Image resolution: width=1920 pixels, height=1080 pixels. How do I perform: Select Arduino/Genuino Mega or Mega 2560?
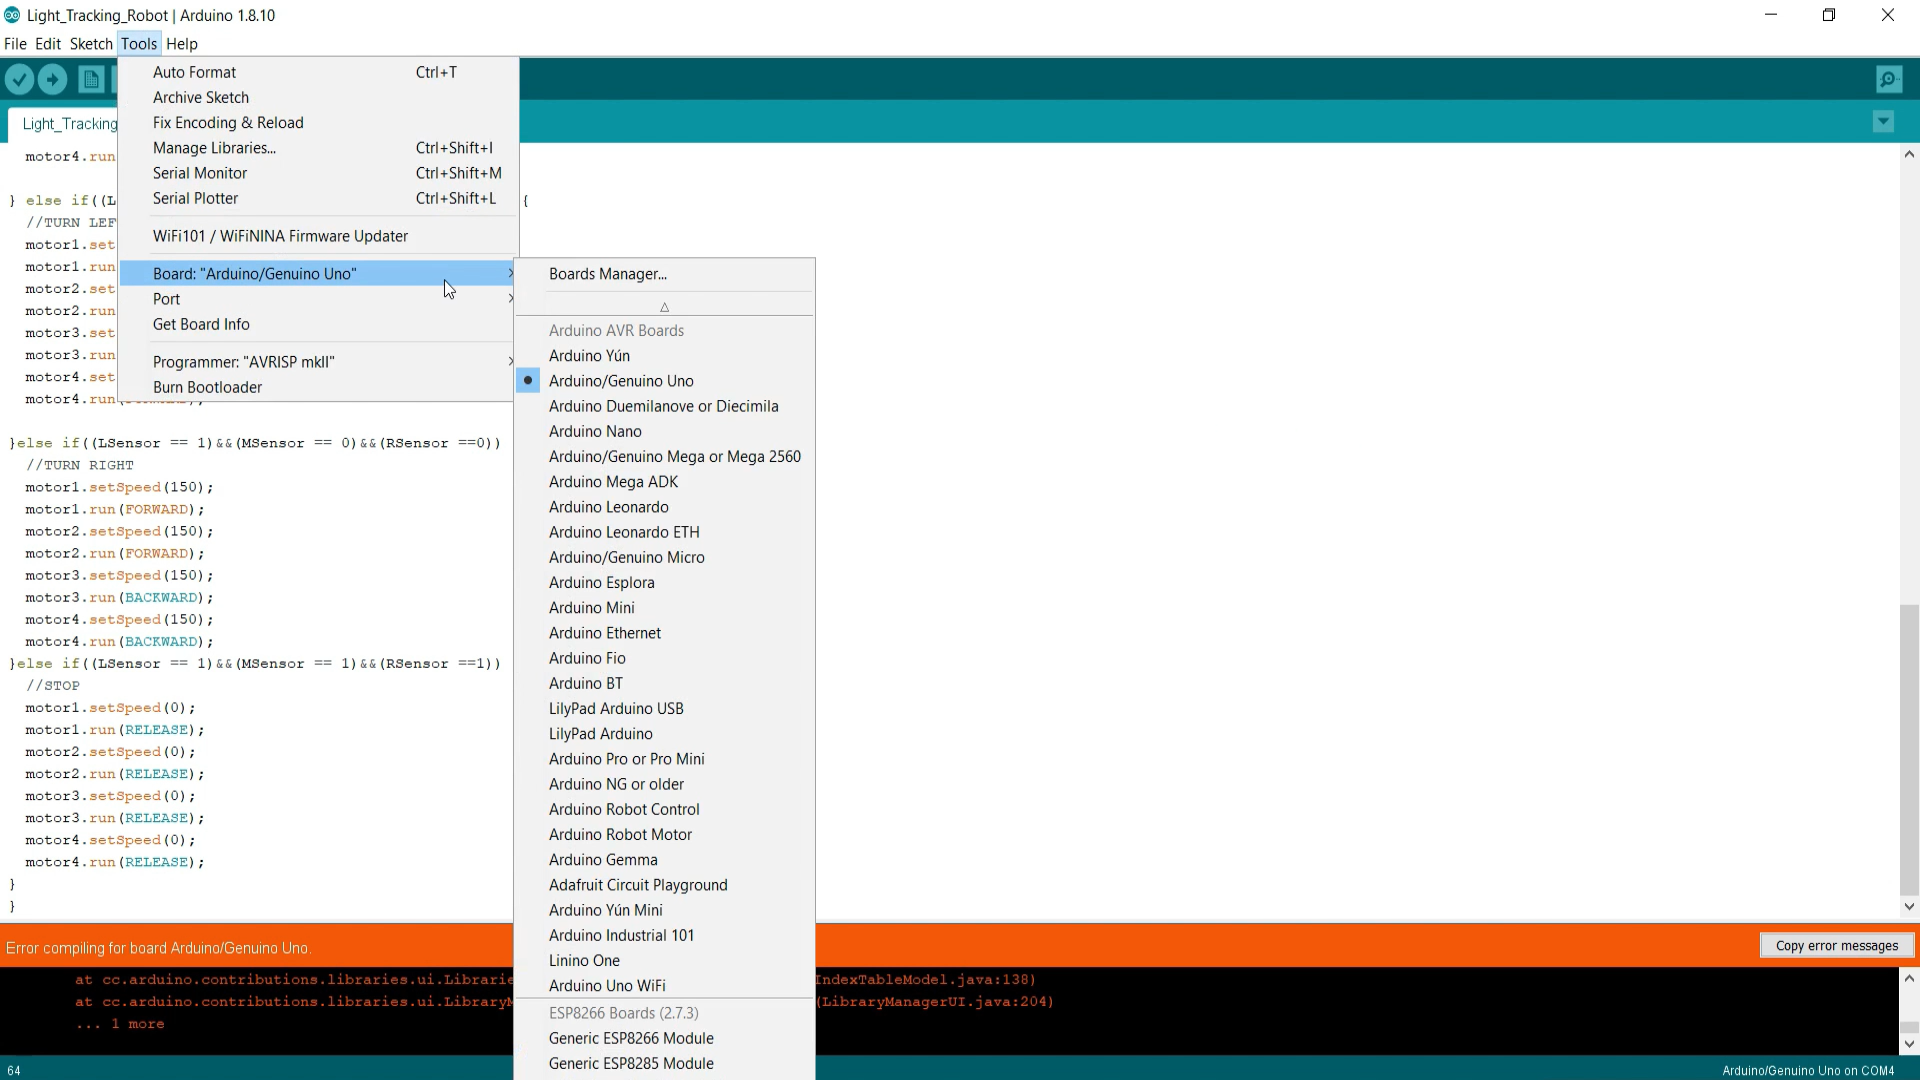[x=664, y=456]
